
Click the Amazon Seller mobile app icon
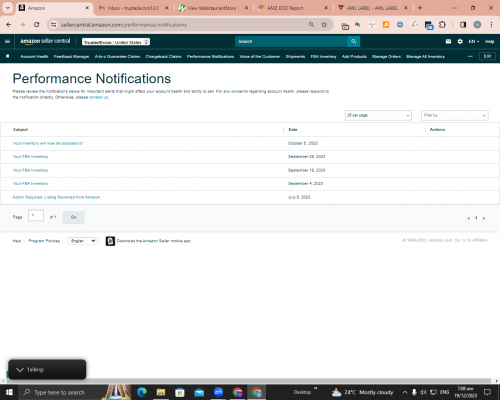(110, 241)
